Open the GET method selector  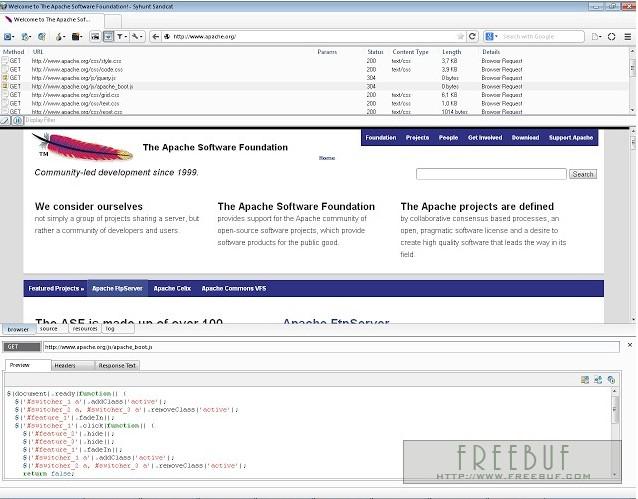point(22,347)
